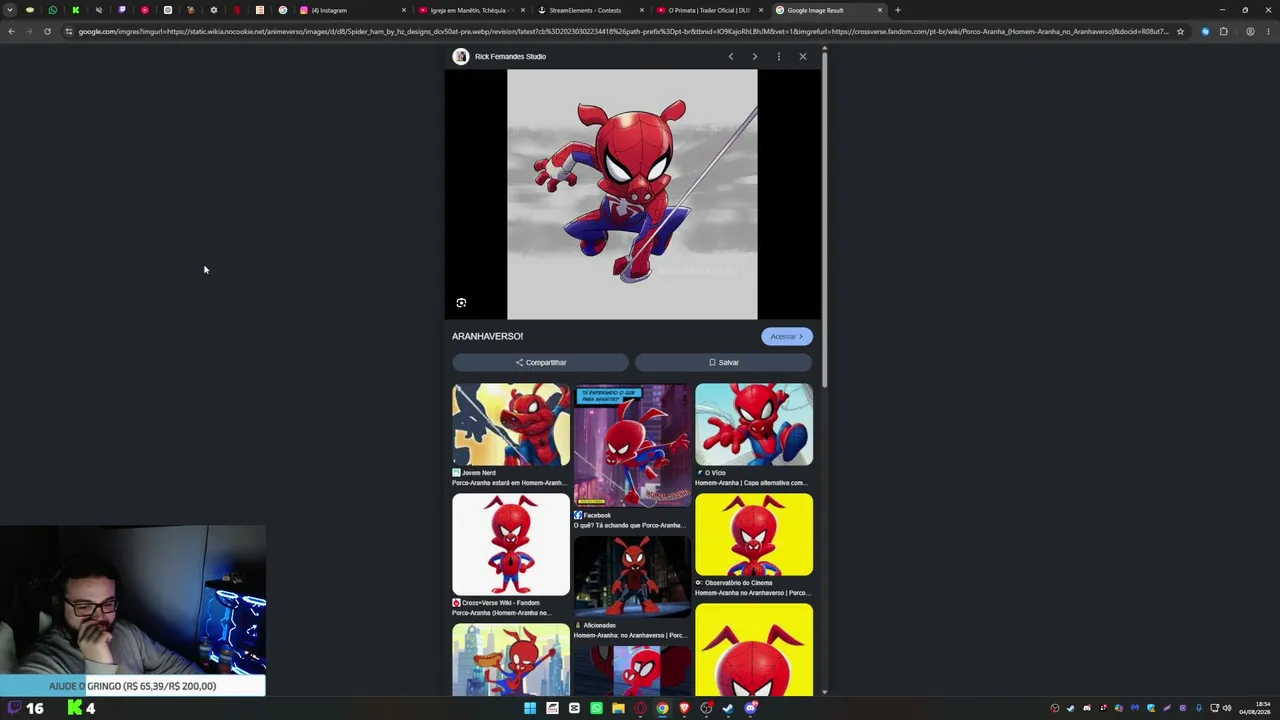Screen dimensions: 1280x720
Task: Open Steam from the taskbar
Action: tap(728, 708)
